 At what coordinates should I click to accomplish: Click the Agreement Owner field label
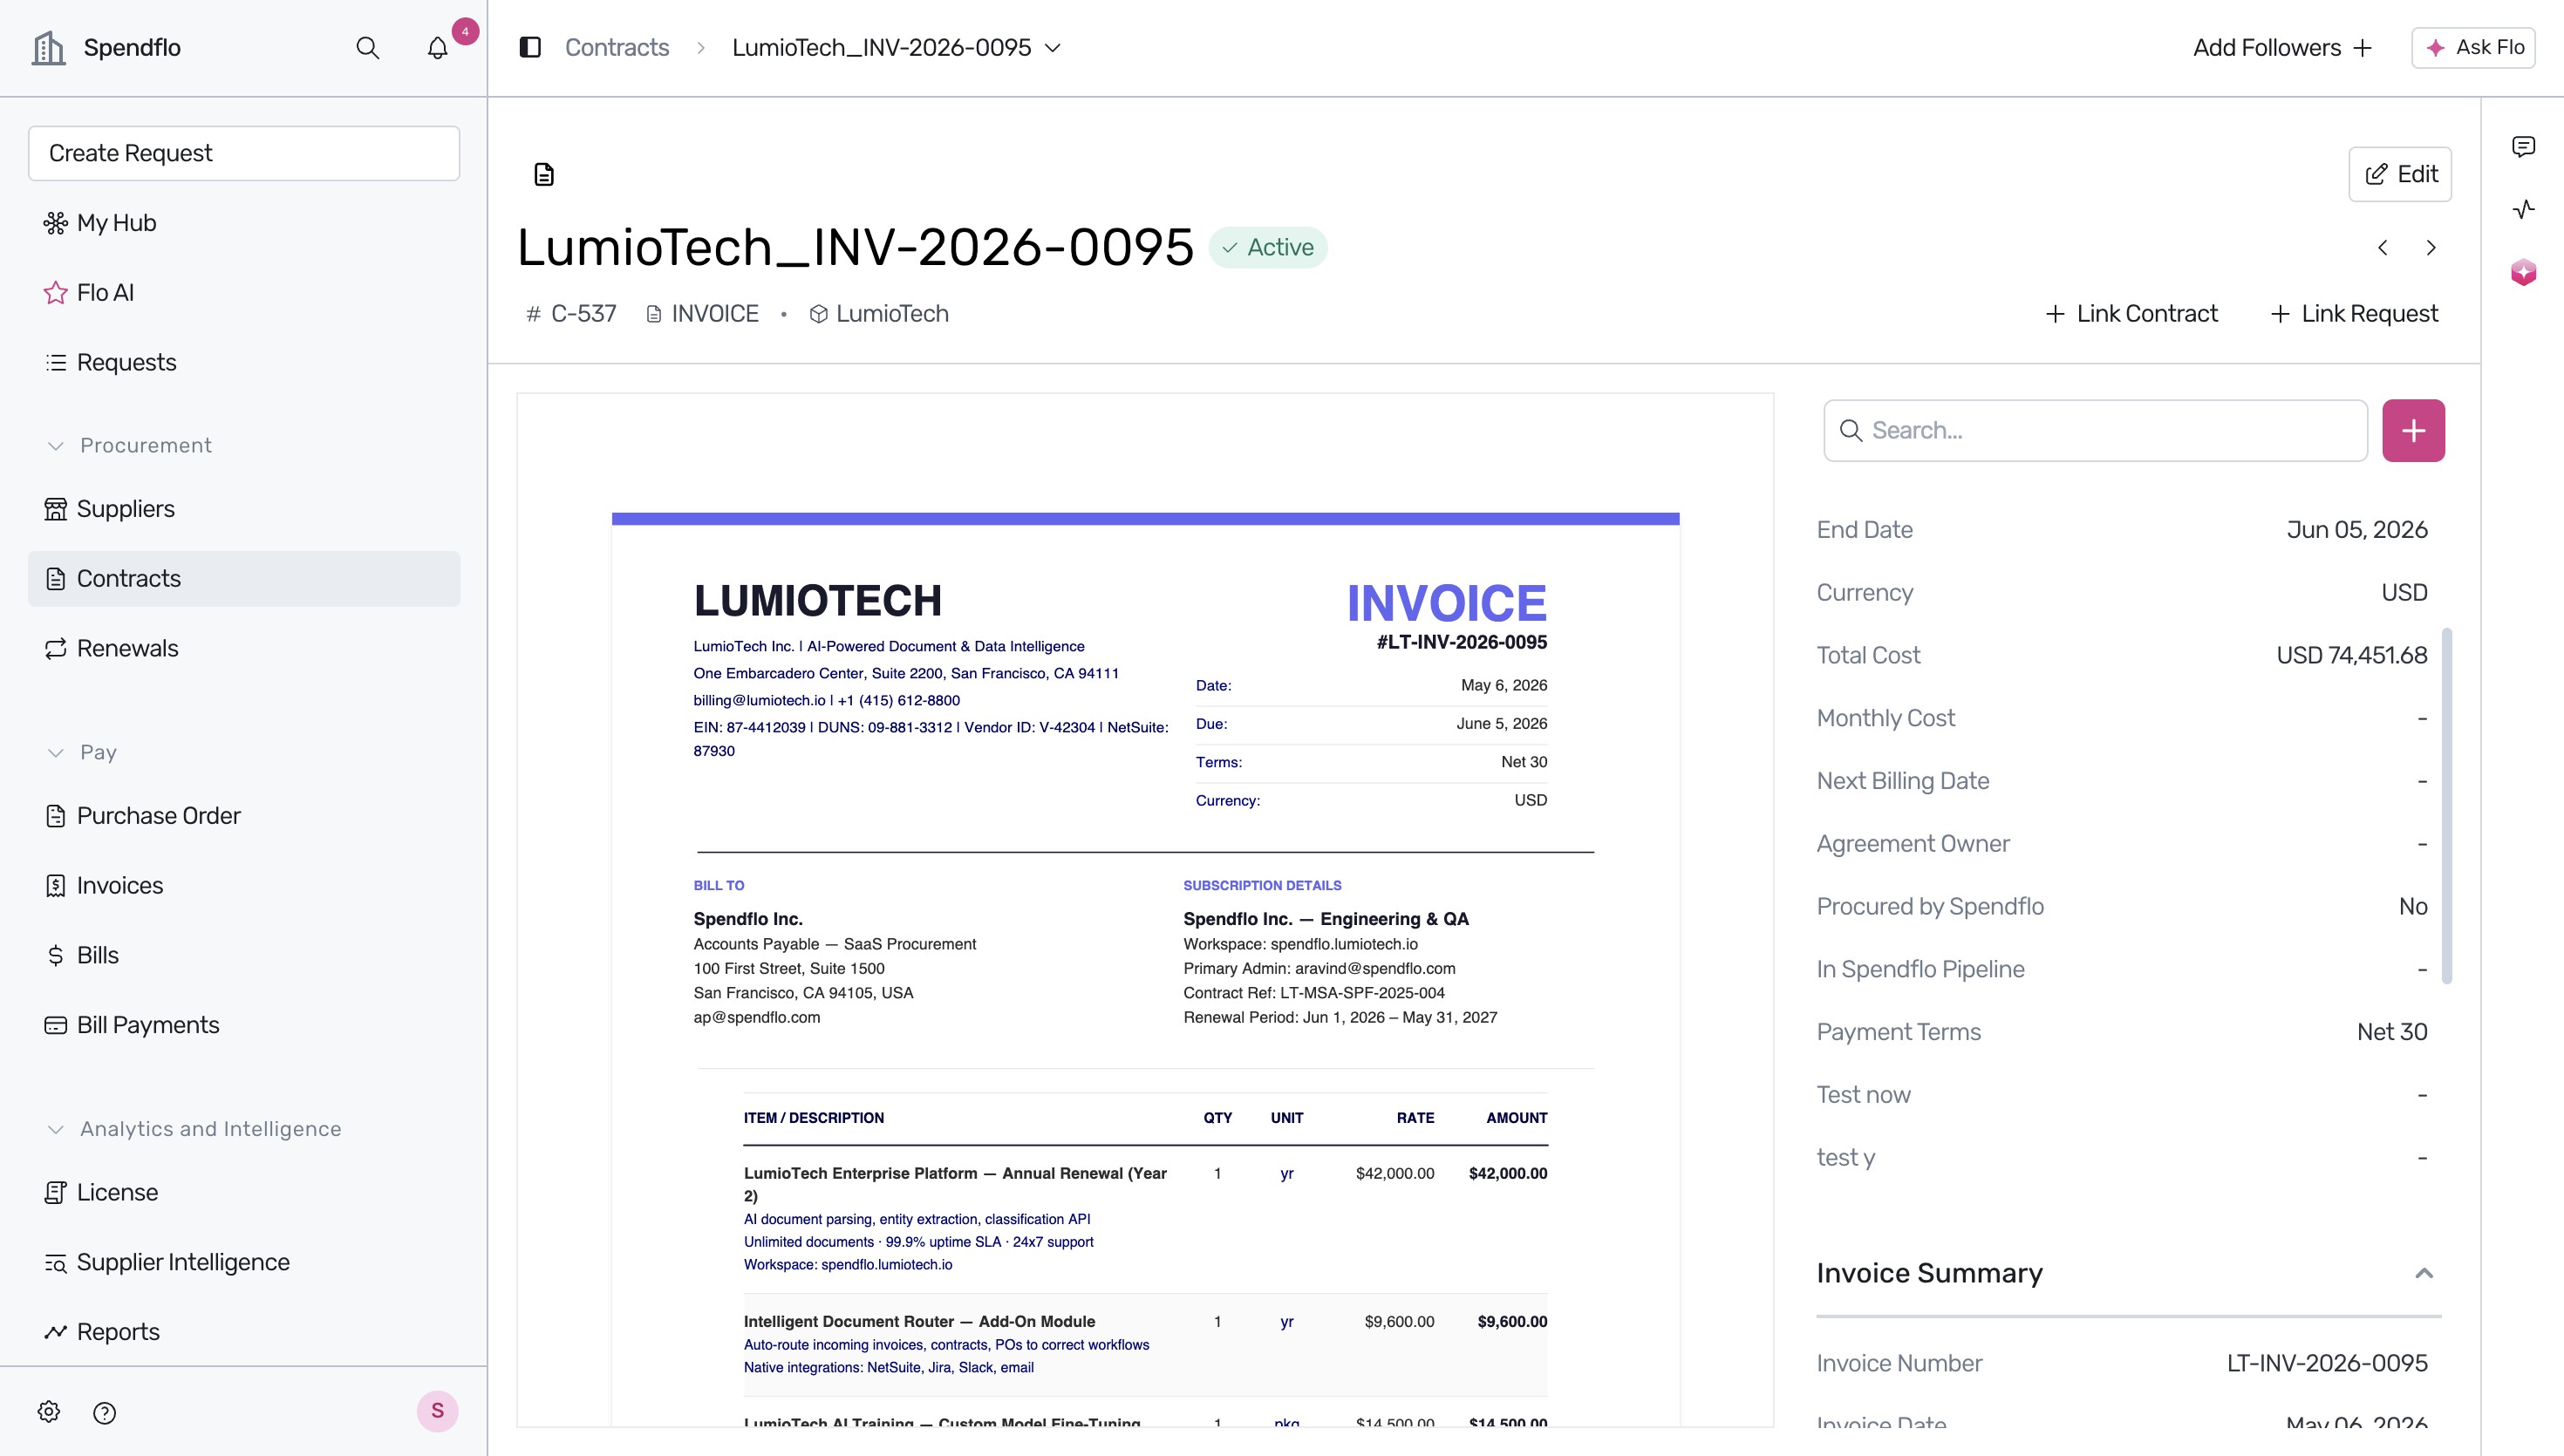tap(1913, 844)
